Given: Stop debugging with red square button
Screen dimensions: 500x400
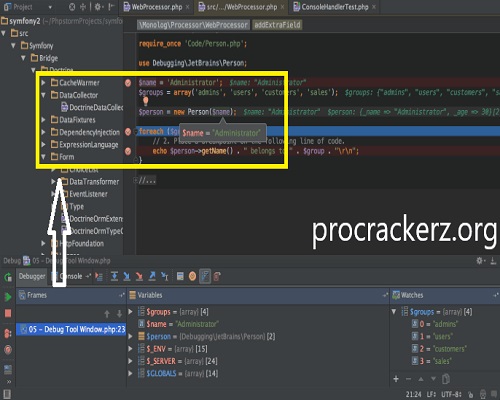Looking at the screenshot, I should pyautogui.click(x=8, y=313).
